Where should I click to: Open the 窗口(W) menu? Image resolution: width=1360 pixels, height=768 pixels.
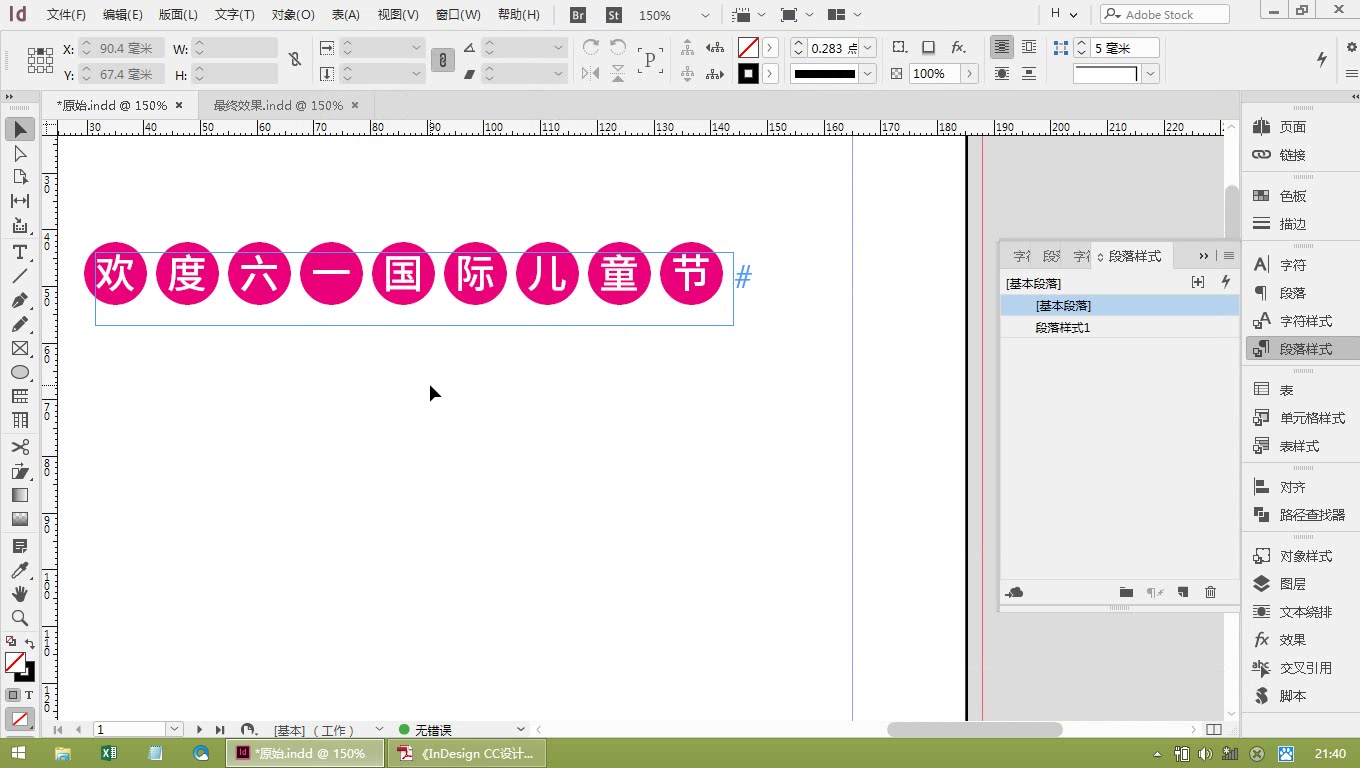[x=458, y=15]
